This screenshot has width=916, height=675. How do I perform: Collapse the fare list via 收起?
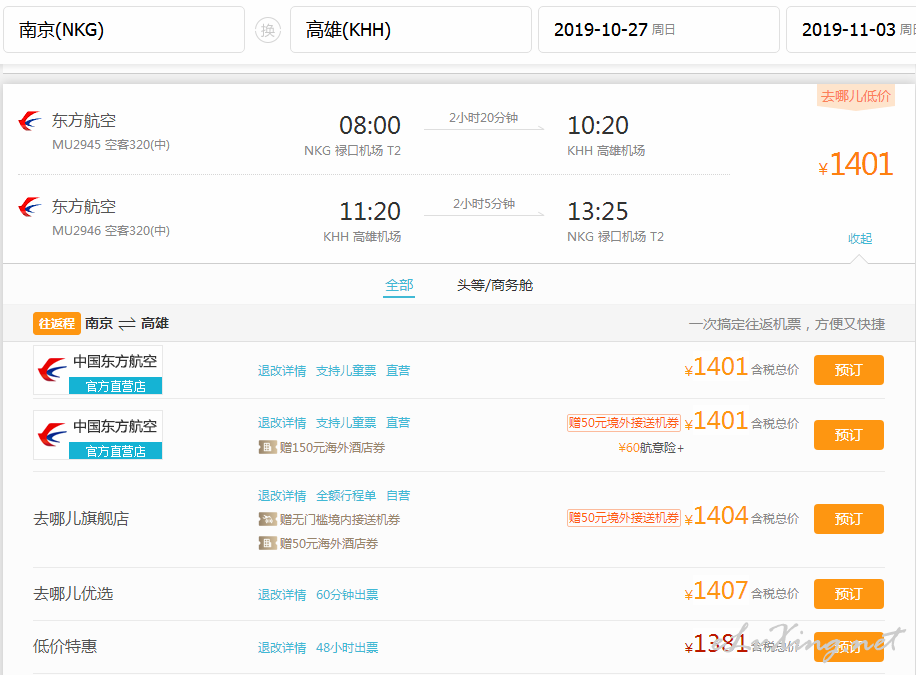(860, 238)
